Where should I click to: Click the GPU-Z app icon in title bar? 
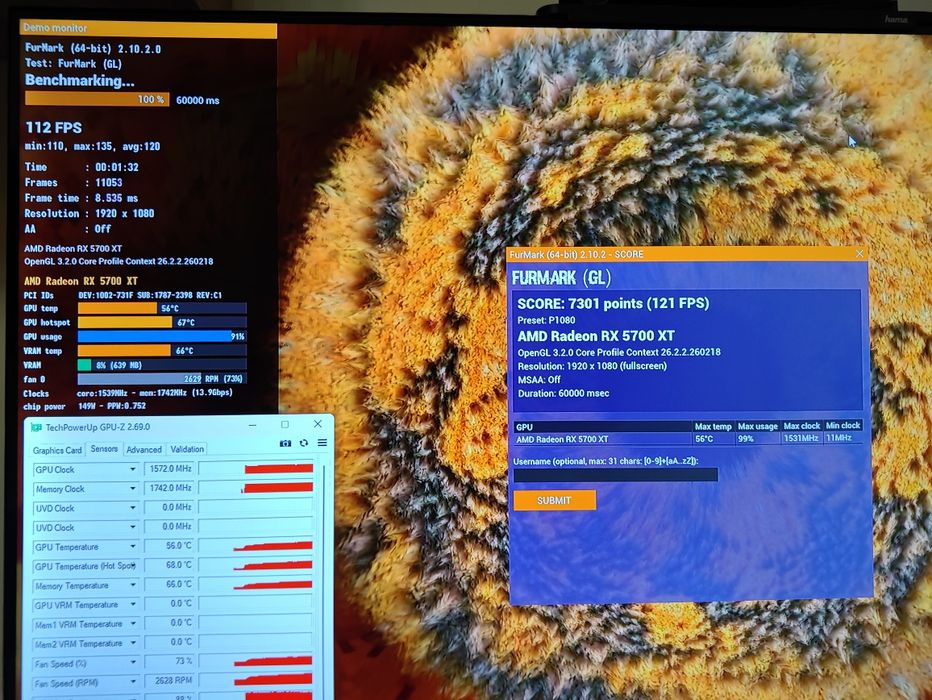[x=36, y=427]
